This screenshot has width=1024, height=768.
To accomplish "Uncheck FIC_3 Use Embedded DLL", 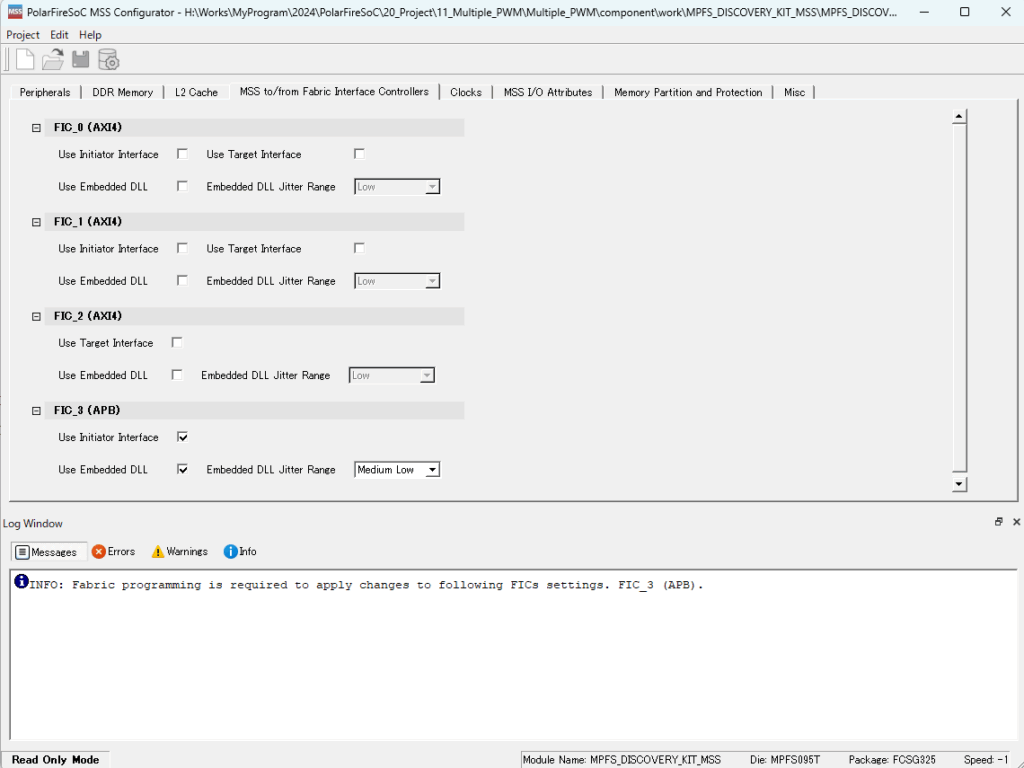I will pyautogui.click(x=182, y=469).
